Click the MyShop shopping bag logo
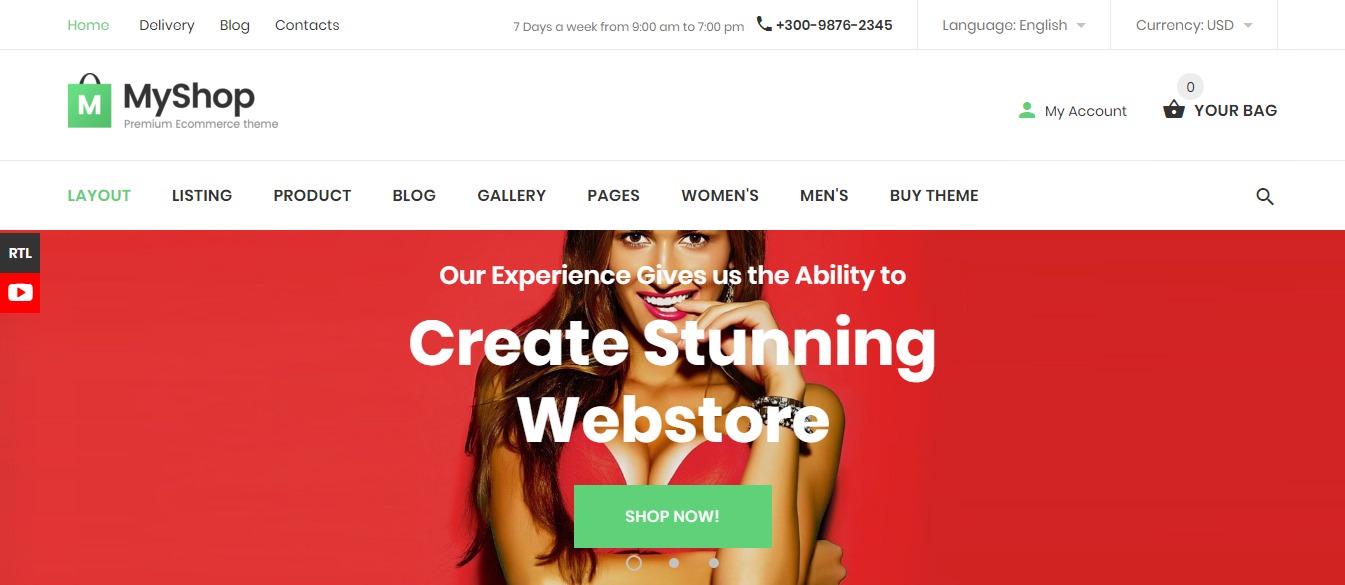 click(x=89, y=101)
